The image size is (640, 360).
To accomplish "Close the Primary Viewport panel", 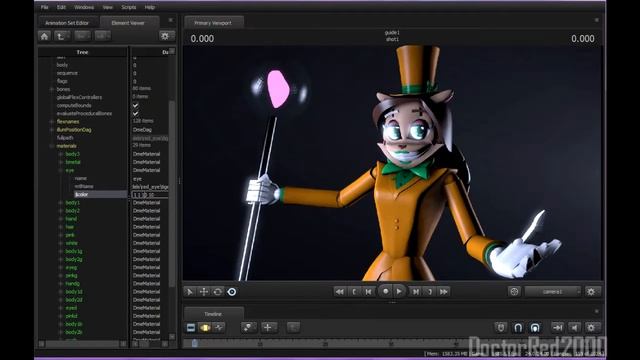I will [596, 20].
